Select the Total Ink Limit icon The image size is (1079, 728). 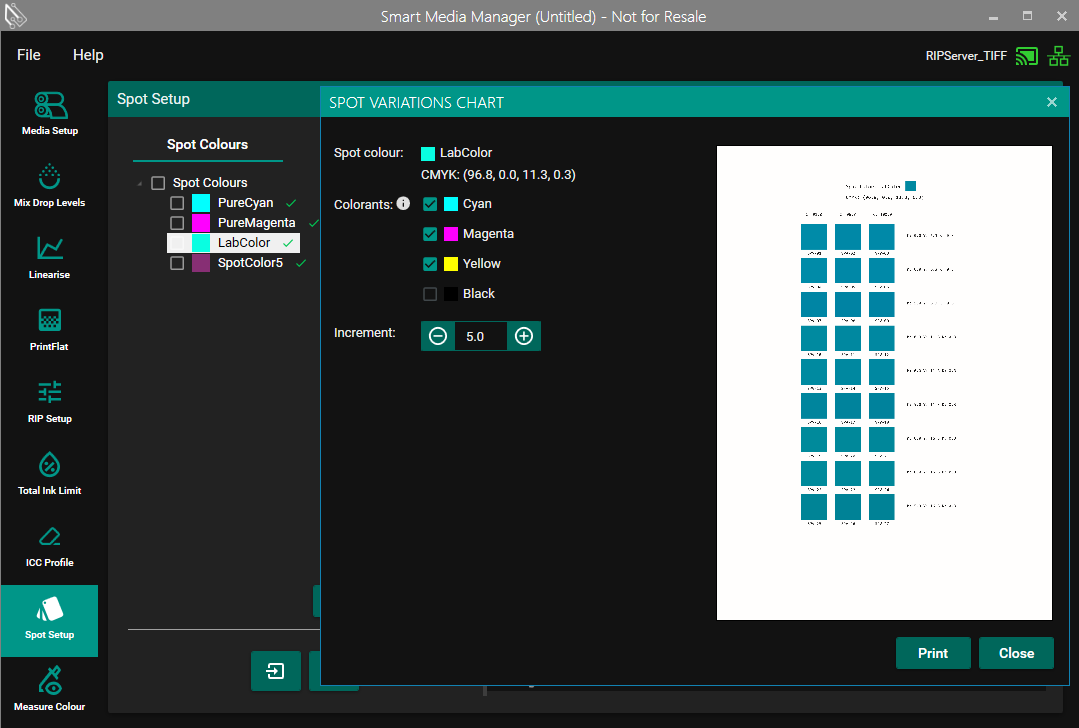pos(49,473)
